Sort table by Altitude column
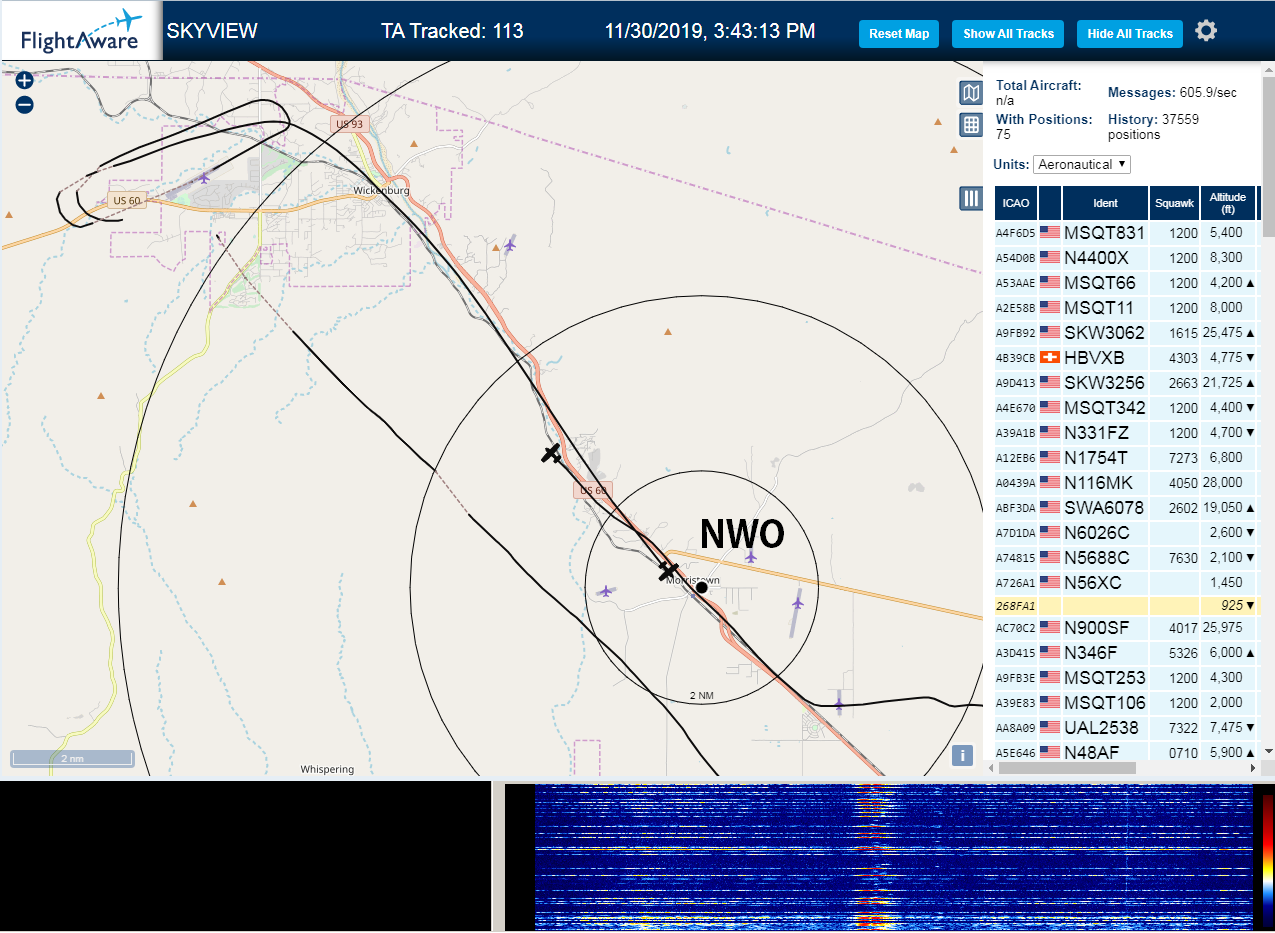 pyautogui.click(x=1227, y=203)
